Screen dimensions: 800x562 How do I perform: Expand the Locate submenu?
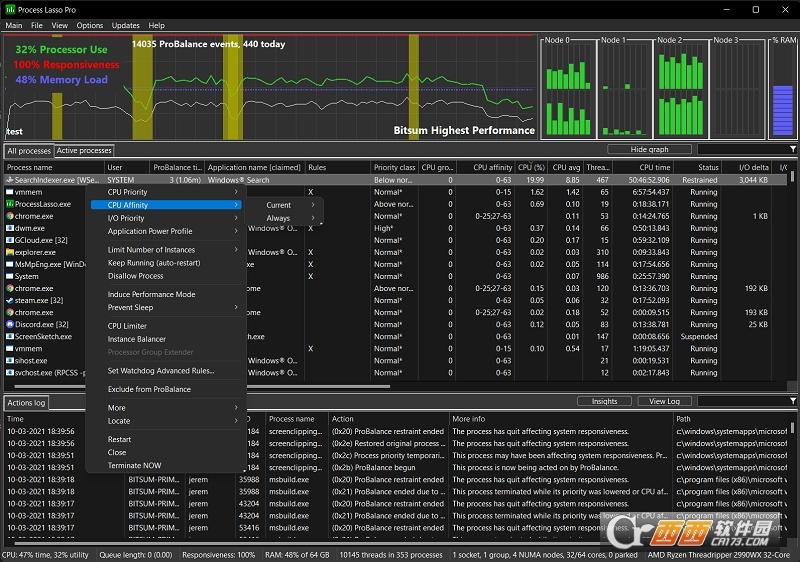coord(166,421)
